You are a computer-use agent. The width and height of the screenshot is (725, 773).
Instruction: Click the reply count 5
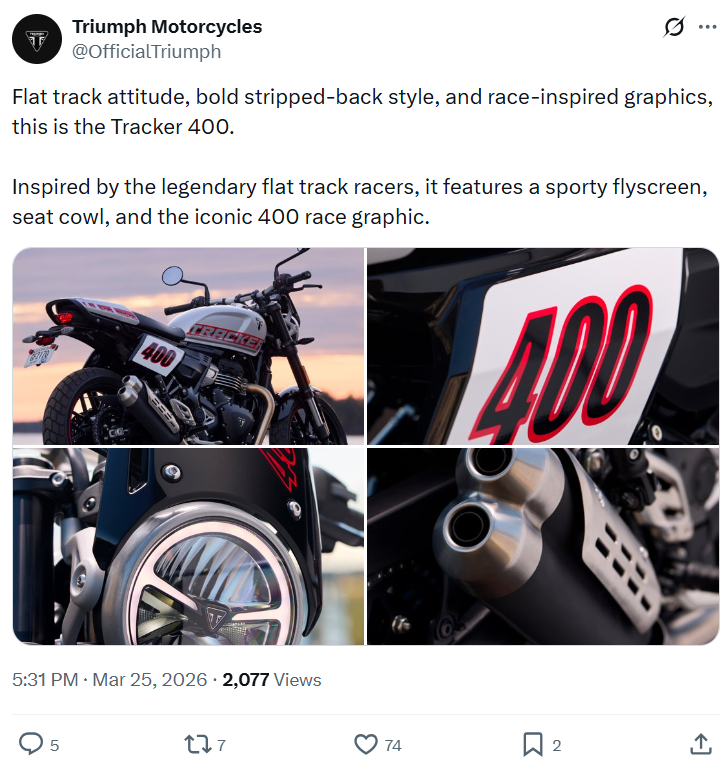tap(54, 745)
